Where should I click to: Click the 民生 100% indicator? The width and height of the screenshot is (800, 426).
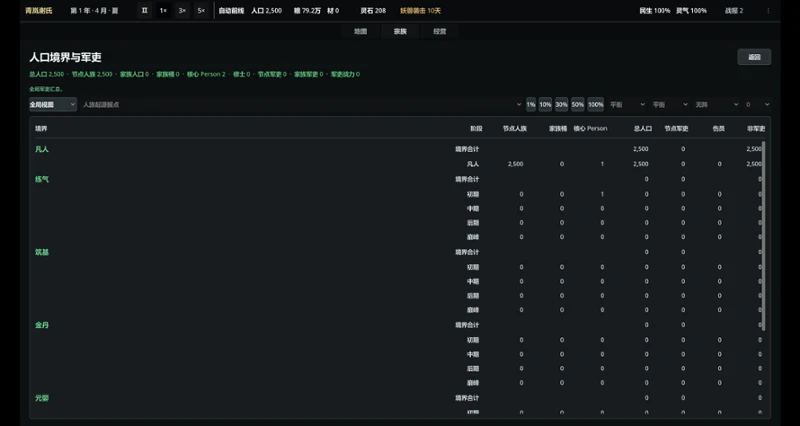tap(655, 10)
